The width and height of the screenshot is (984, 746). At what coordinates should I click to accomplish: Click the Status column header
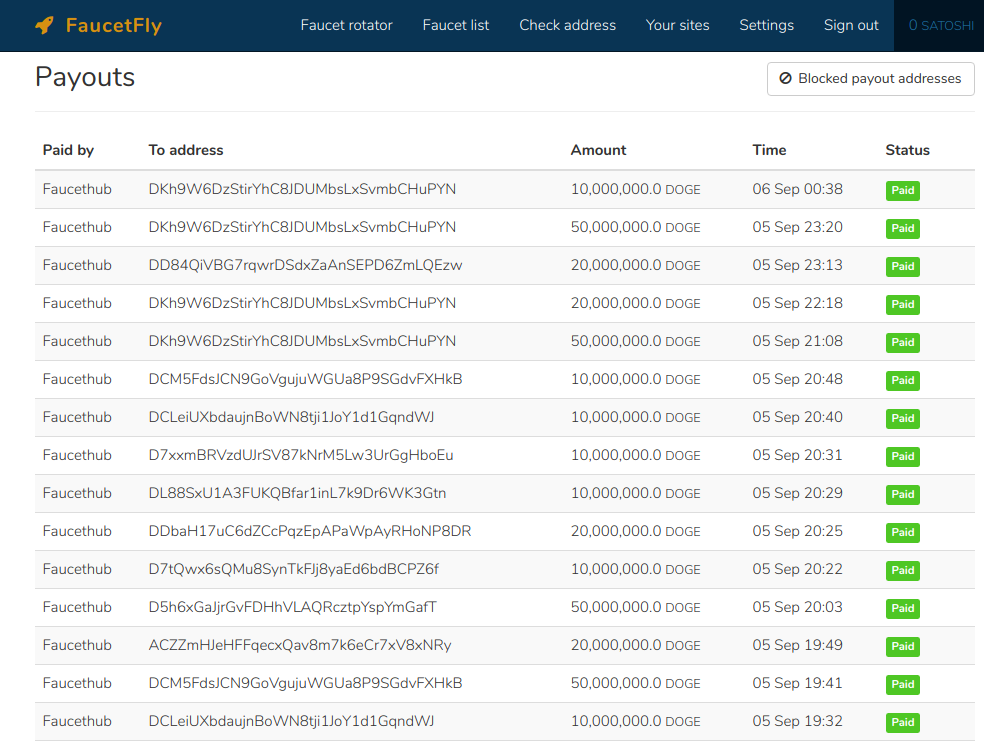pyautogui.click(x=907, y=150)
